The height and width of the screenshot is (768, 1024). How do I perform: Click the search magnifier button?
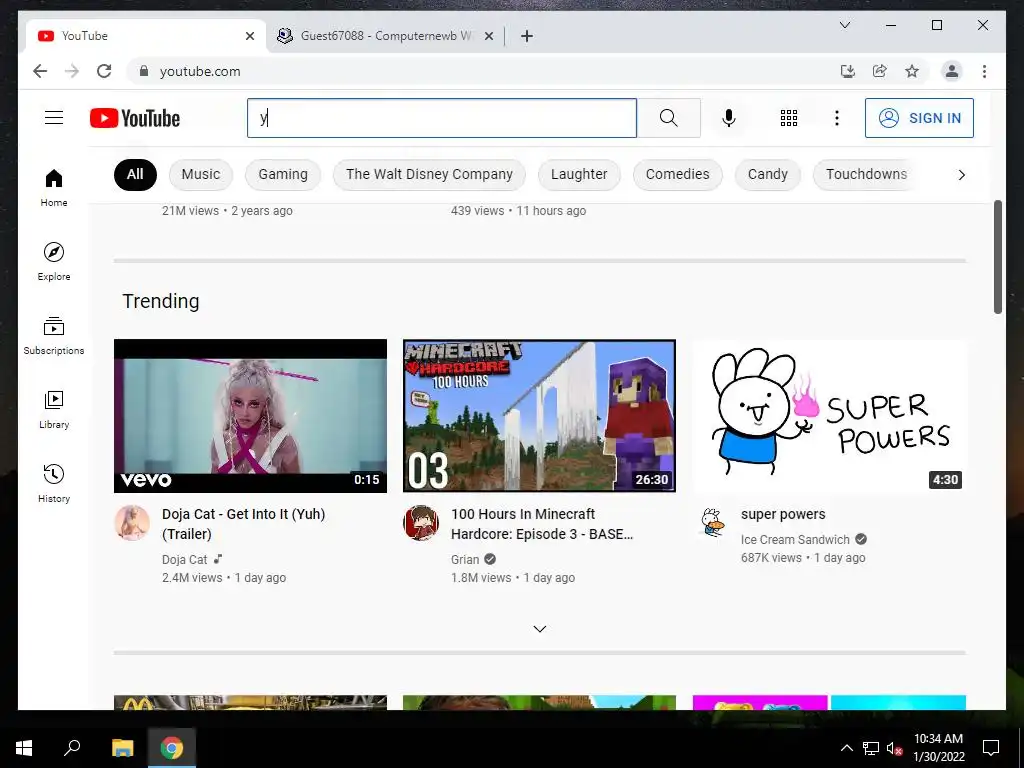point(668,118)
